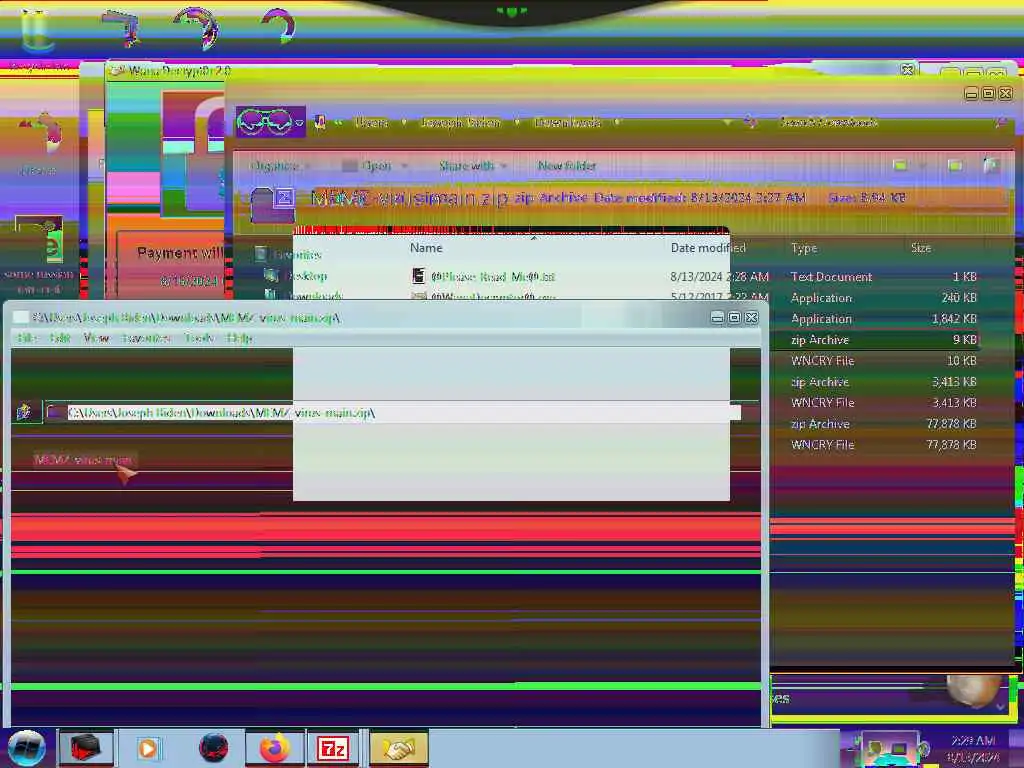Open Windows Media Player from taskbar
The image size is (1024, 768).
tap(148, 748)
